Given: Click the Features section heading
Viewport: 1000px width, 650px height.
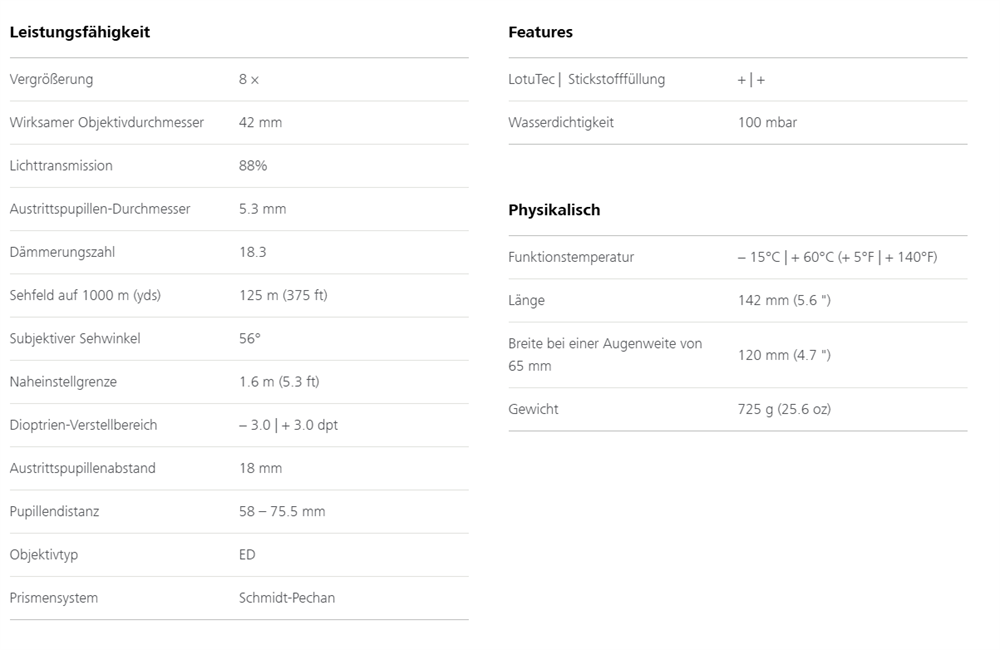Looking at the screenshot, I should point(540,32).
